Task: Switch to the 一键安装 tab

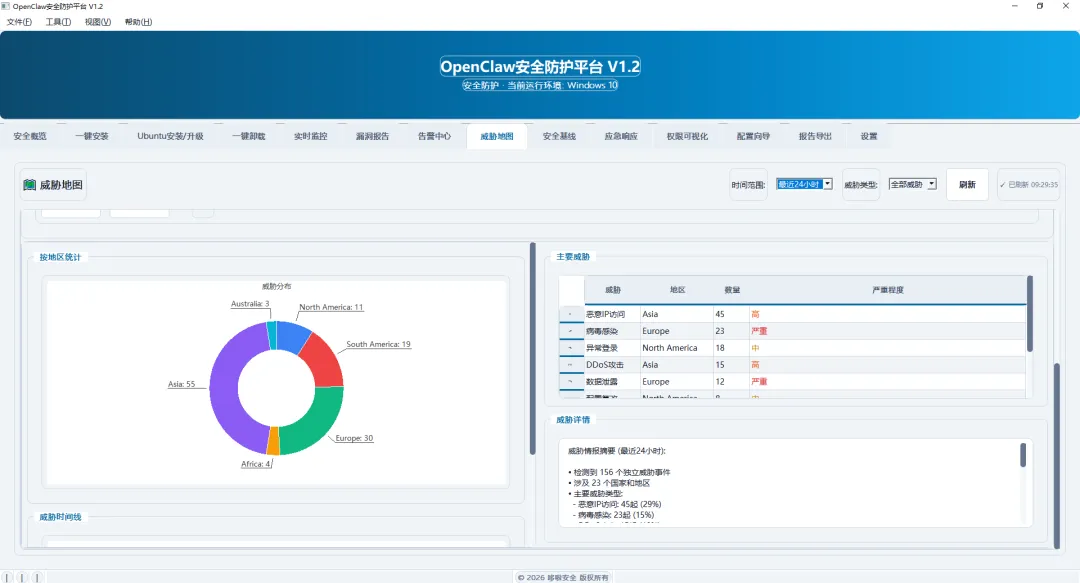Action: (92, 136)
